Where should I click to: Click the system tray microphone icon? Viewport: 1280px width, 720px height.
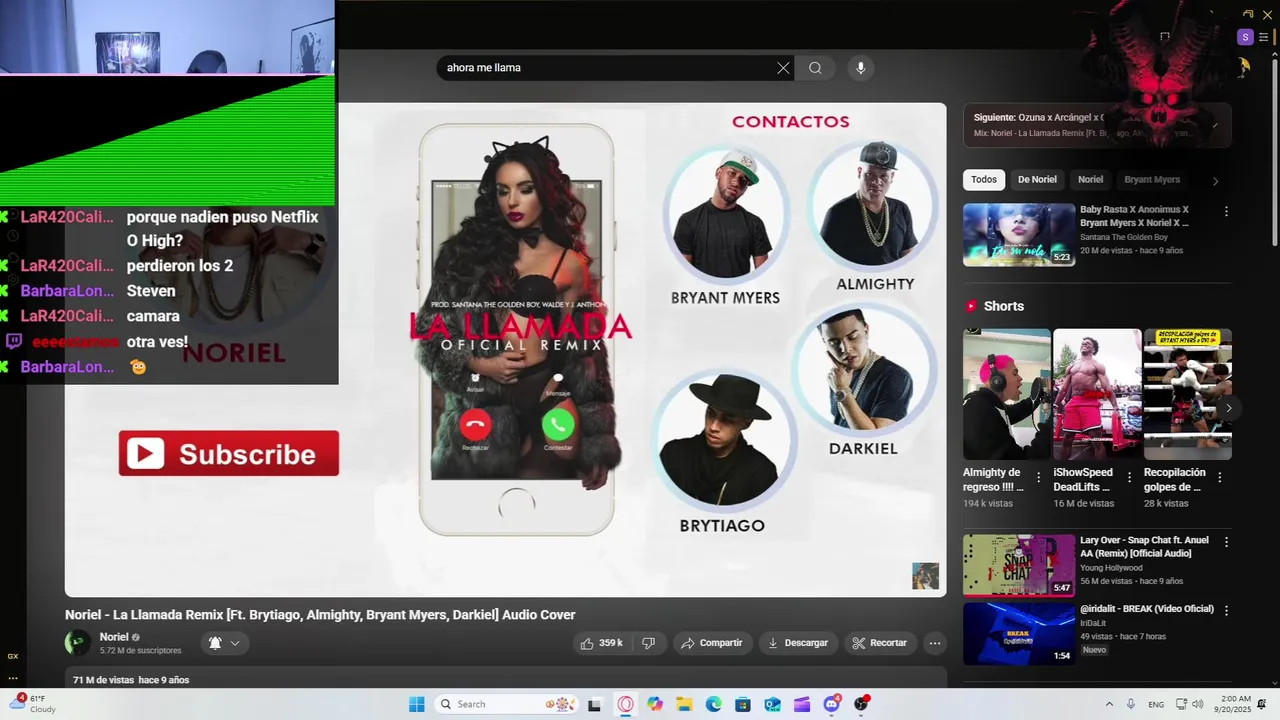[1130, 704]
